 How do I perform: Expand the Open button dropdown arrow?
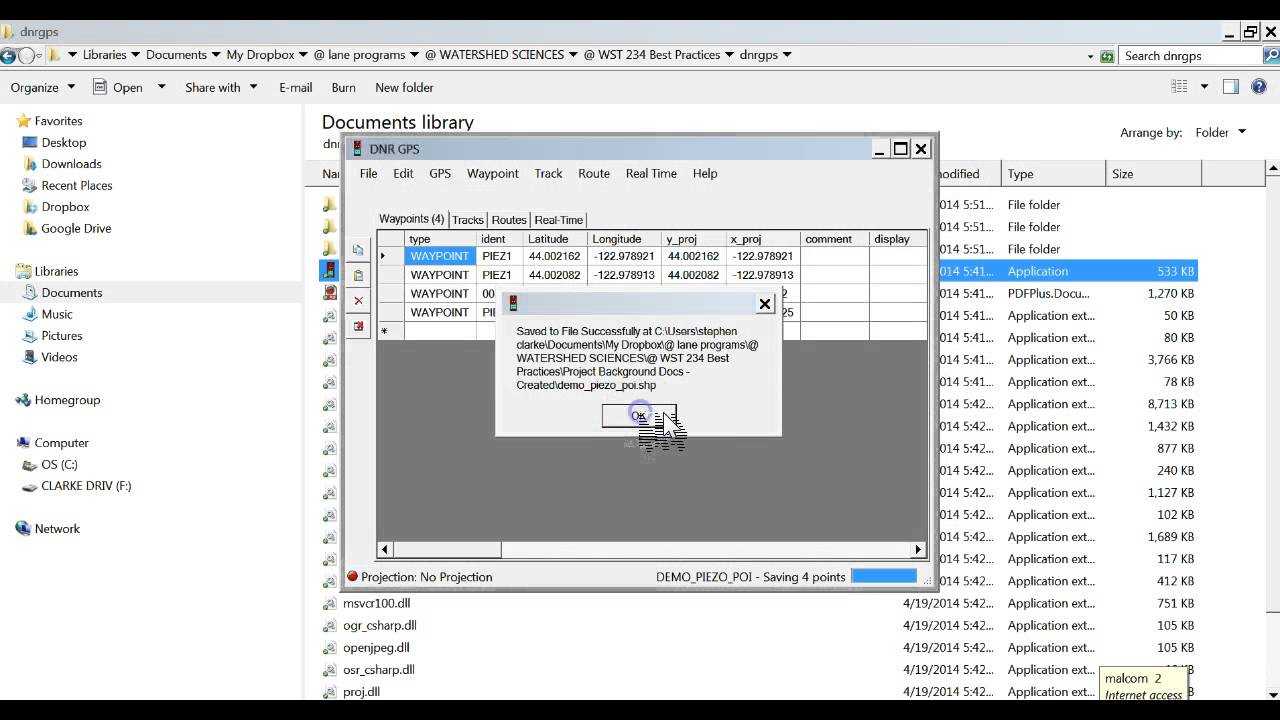coord(162,87)
